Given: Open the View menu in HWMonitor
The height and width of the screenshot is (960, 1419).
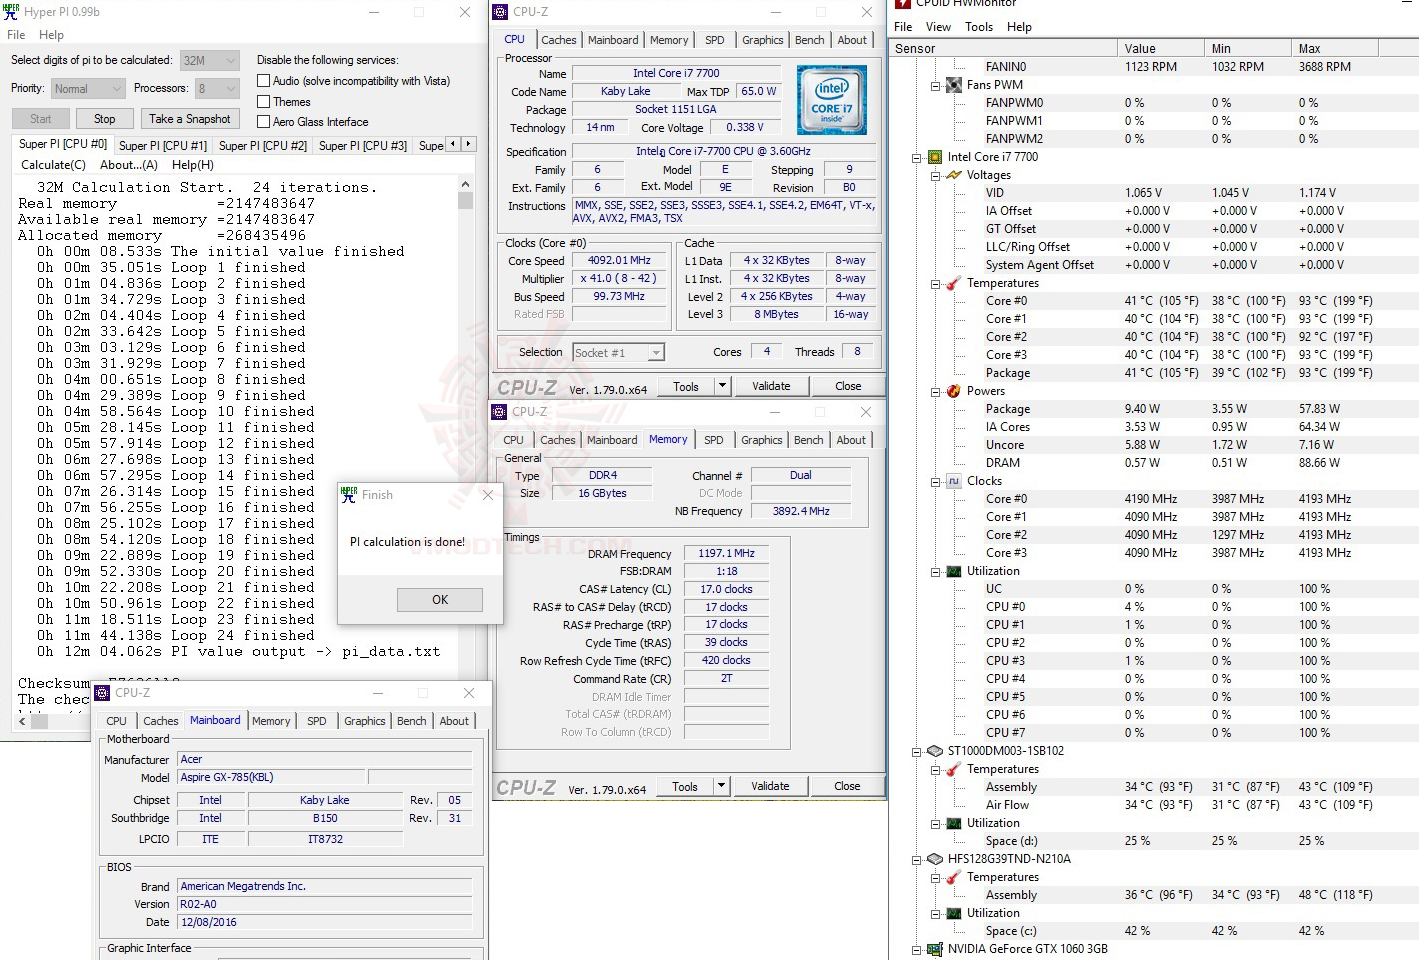Looking at the screenshot, I should (938, 27).
